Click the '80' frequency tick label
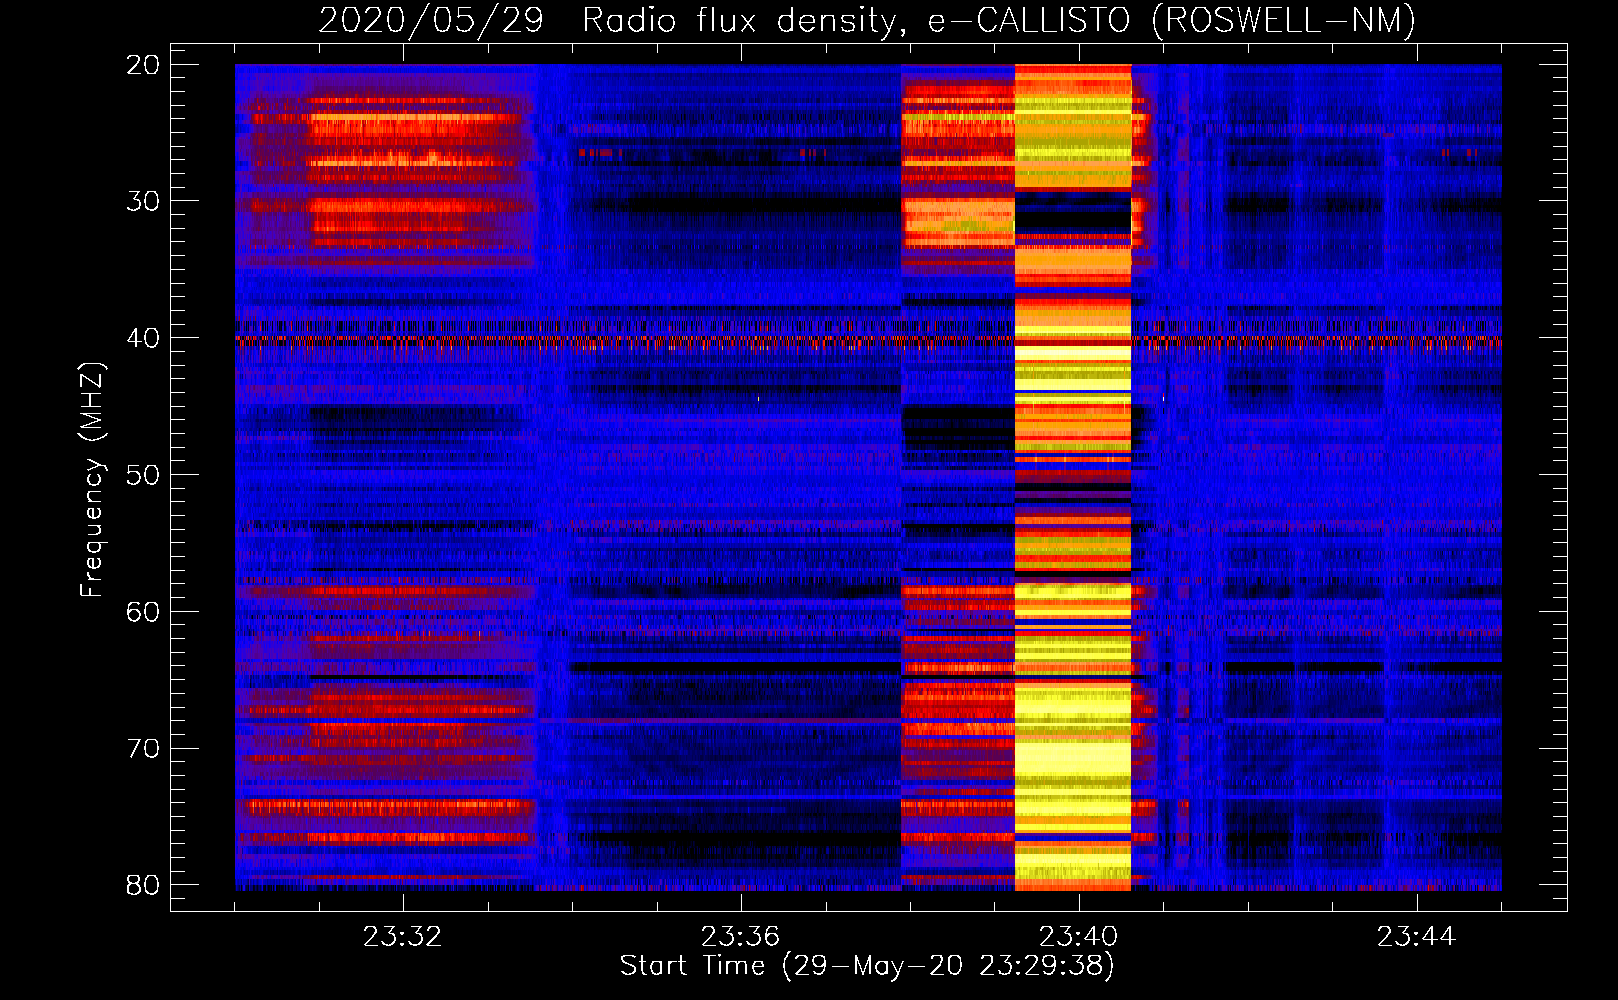The height and width of the screenshot is (1000, 1618). pos(143,885)
